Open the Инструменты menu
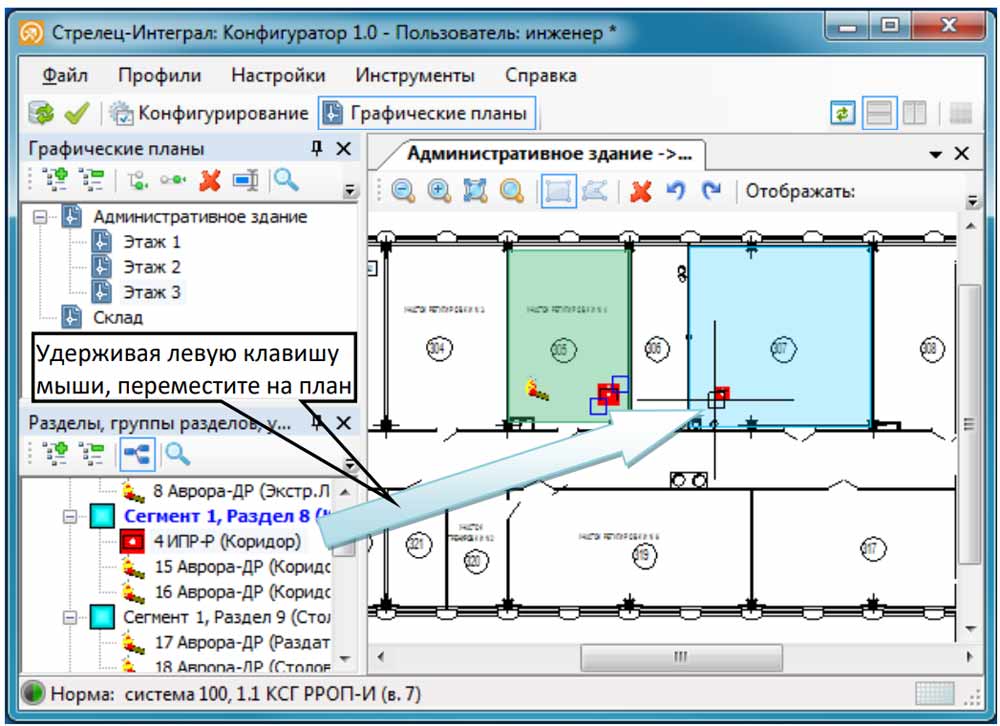Viewport: 1000px width, 726px height. (x=415, y=75)
